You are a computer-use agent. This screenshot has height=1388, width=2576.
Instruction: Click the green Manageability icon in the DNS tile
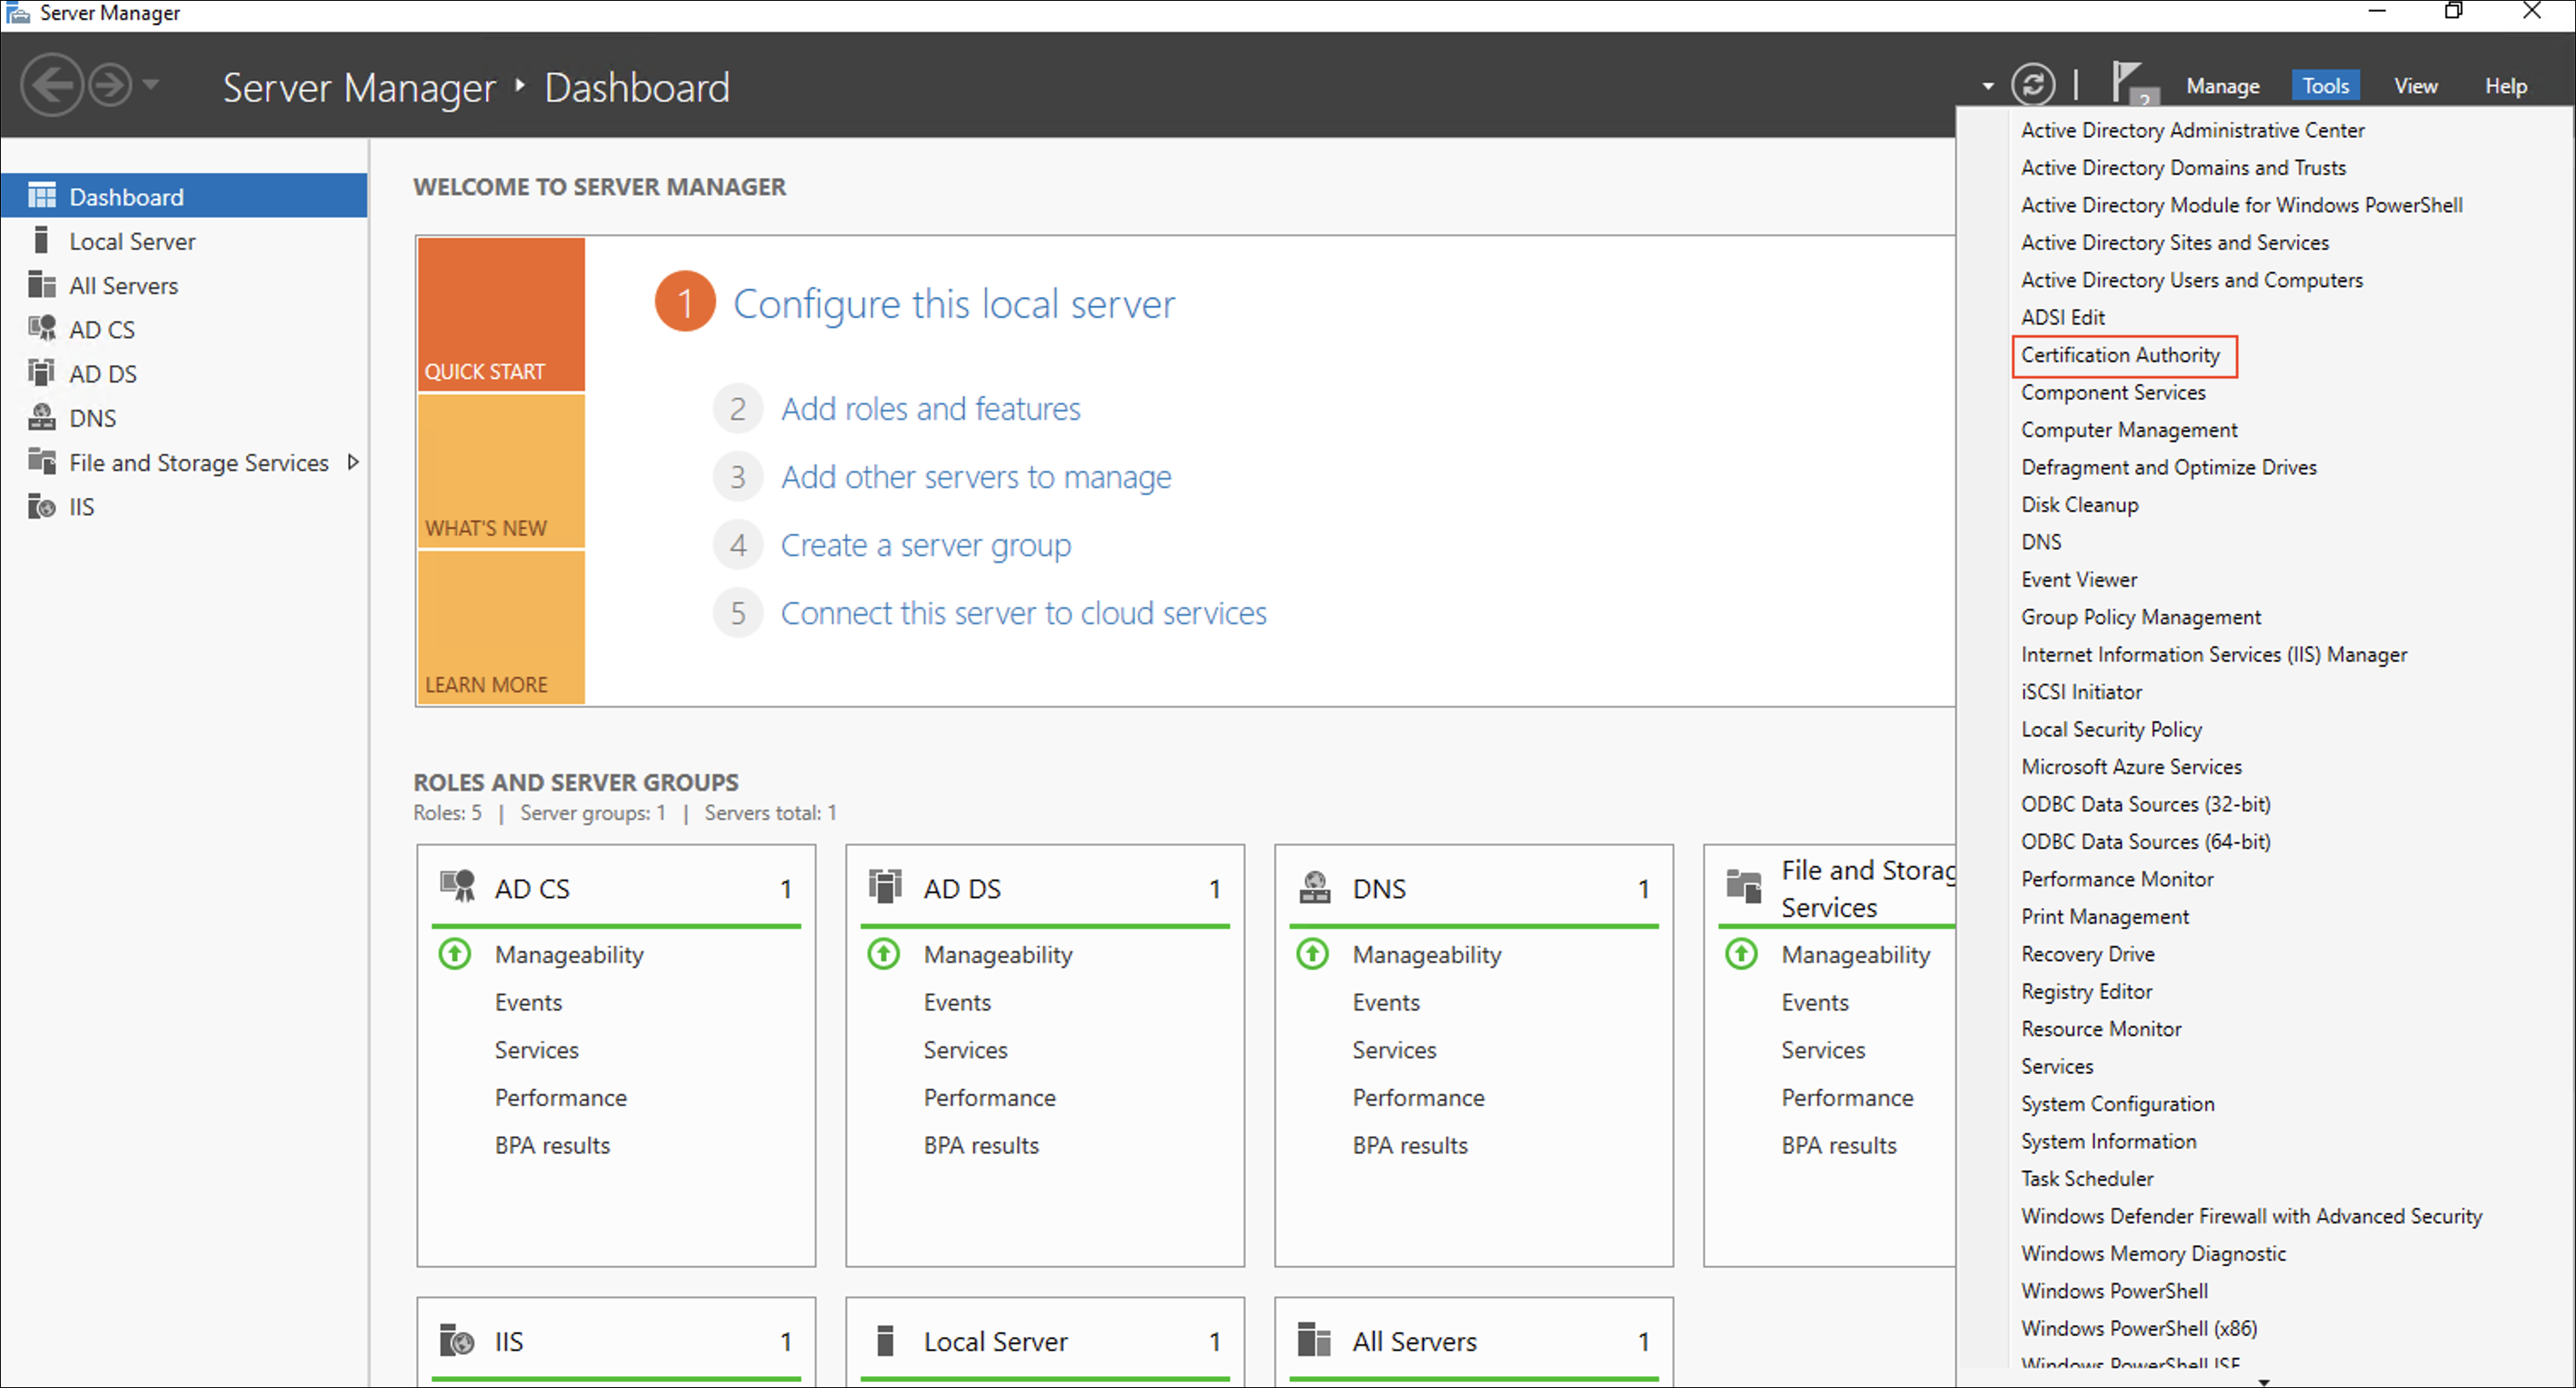[1312, 954]
